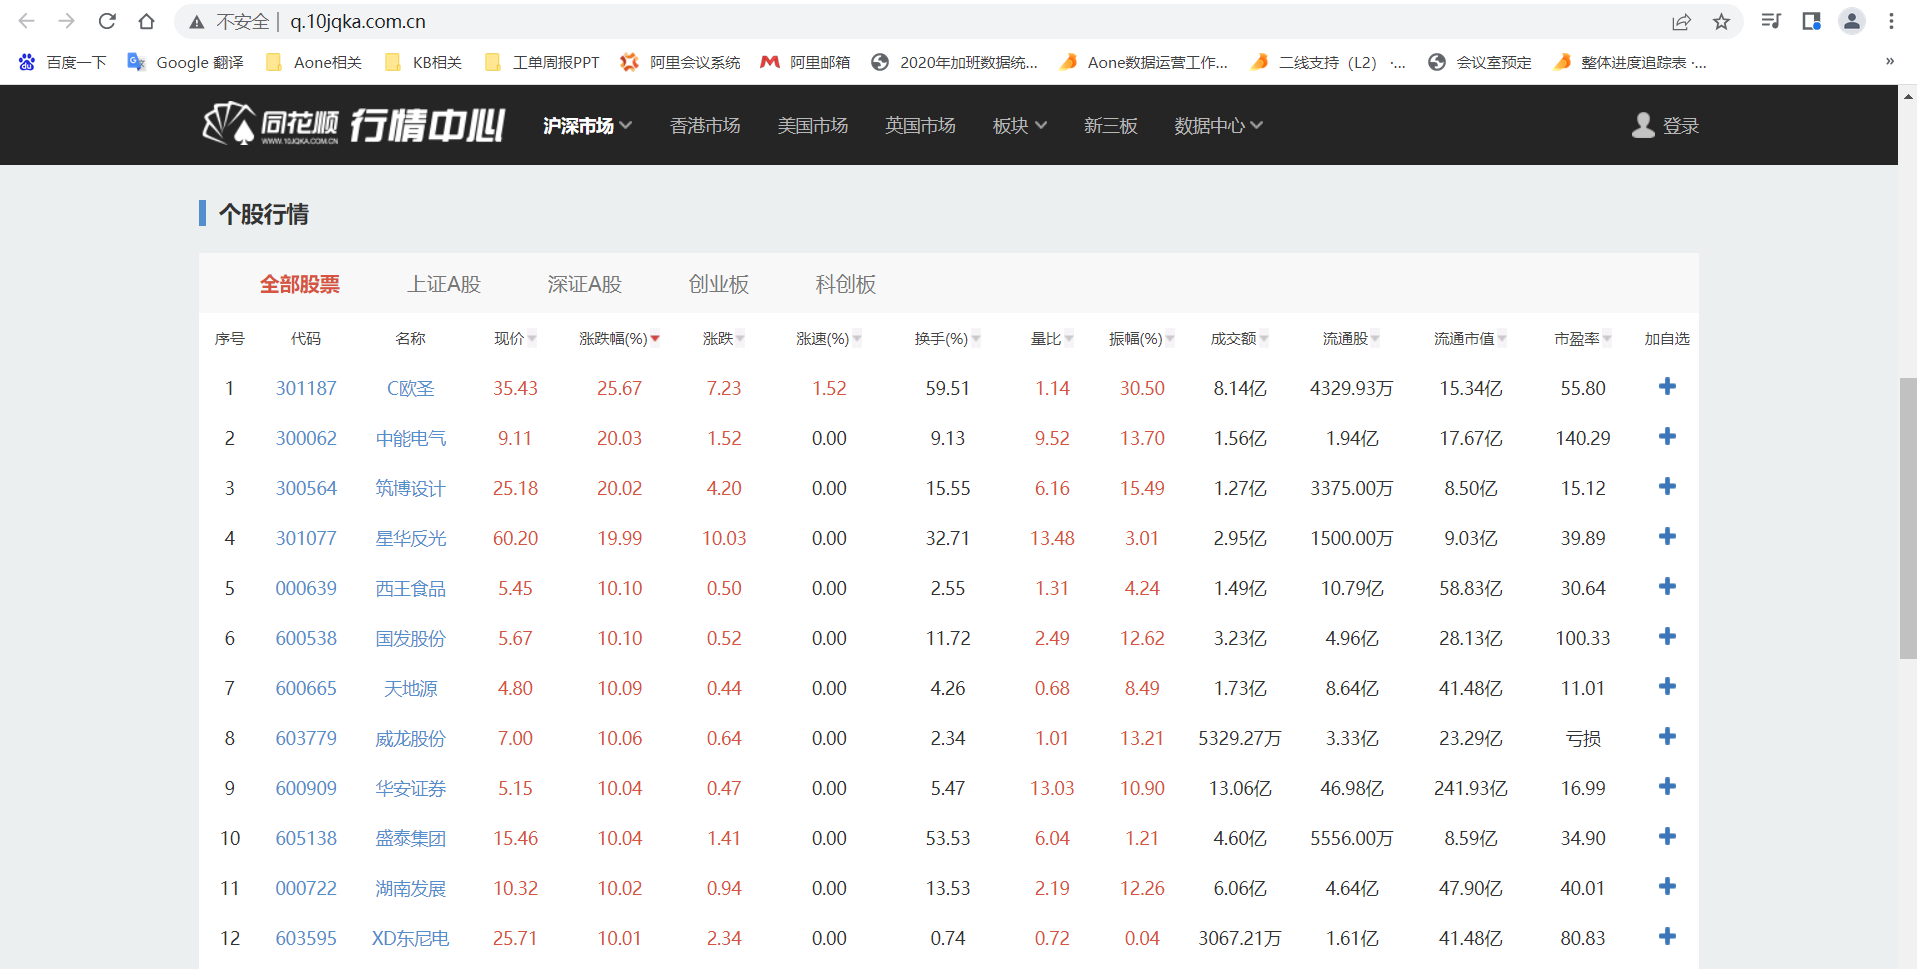Screen dimensions: 1917x969
Task: Reload the page with refresh icon
Action: click(107, 21)
